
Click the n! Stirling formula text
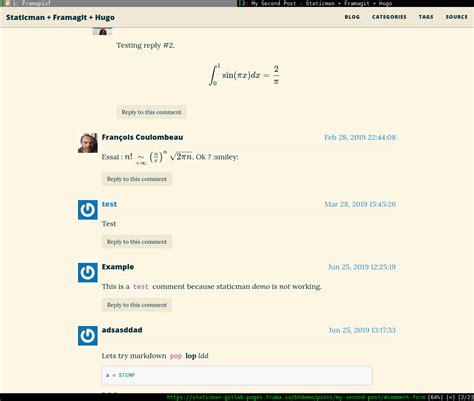(159, 157)
